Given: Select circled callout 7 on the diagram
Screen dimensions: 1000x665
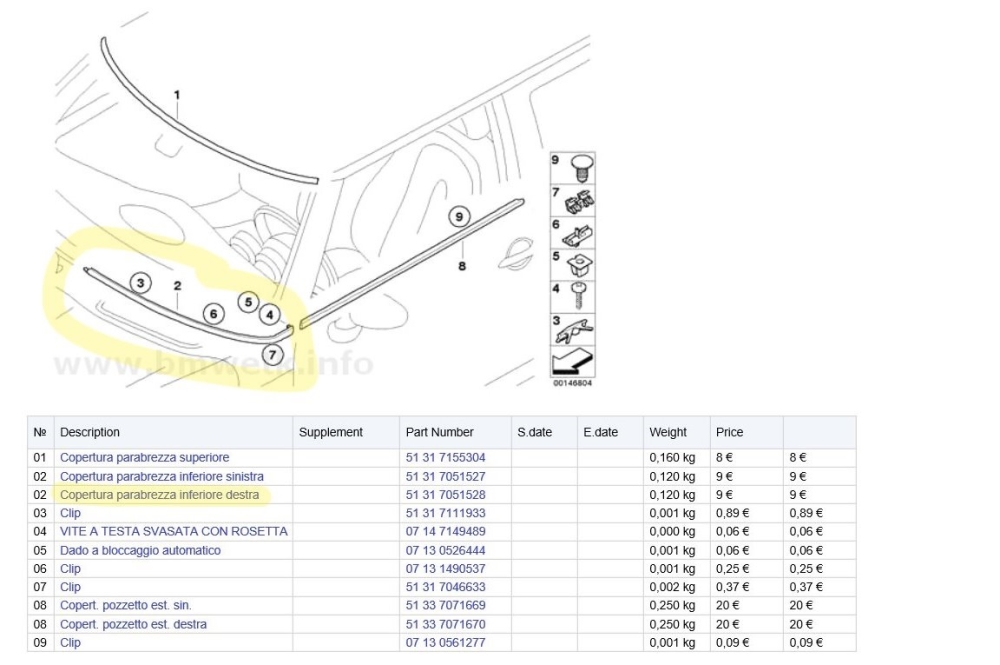Looking at the screenshot, I should click(x=272, y=354).
